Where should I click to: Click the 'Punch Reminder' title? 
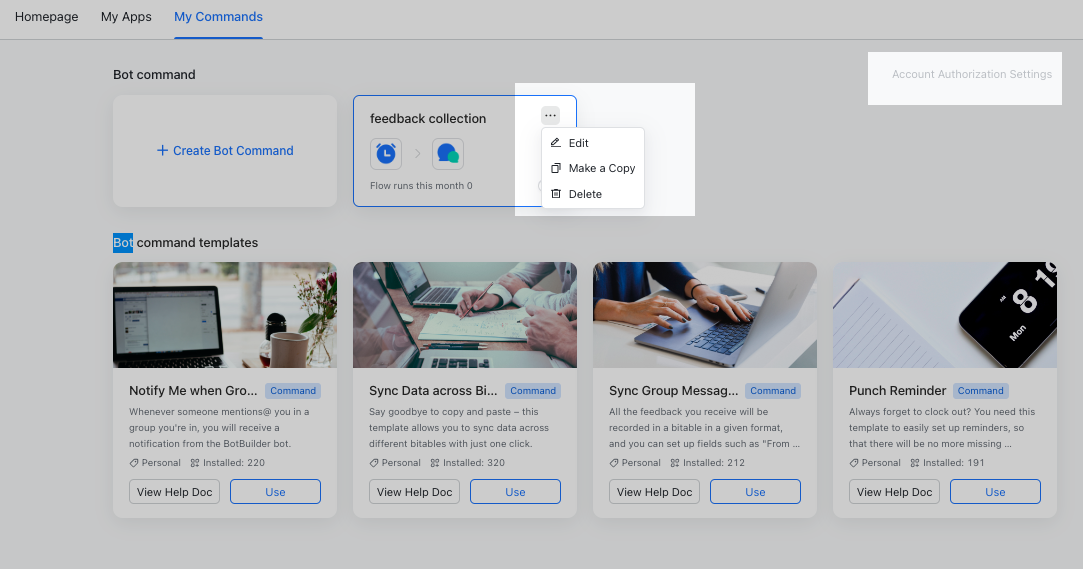(x=897, y=391)
